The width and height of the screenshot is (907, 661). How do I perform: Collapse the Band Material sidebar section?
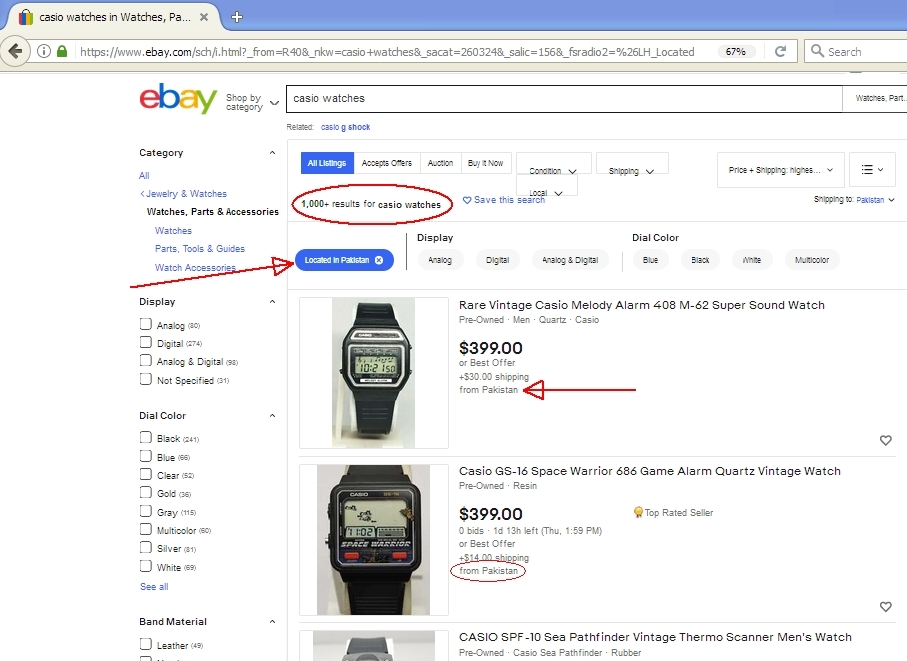tap(272, 622)
